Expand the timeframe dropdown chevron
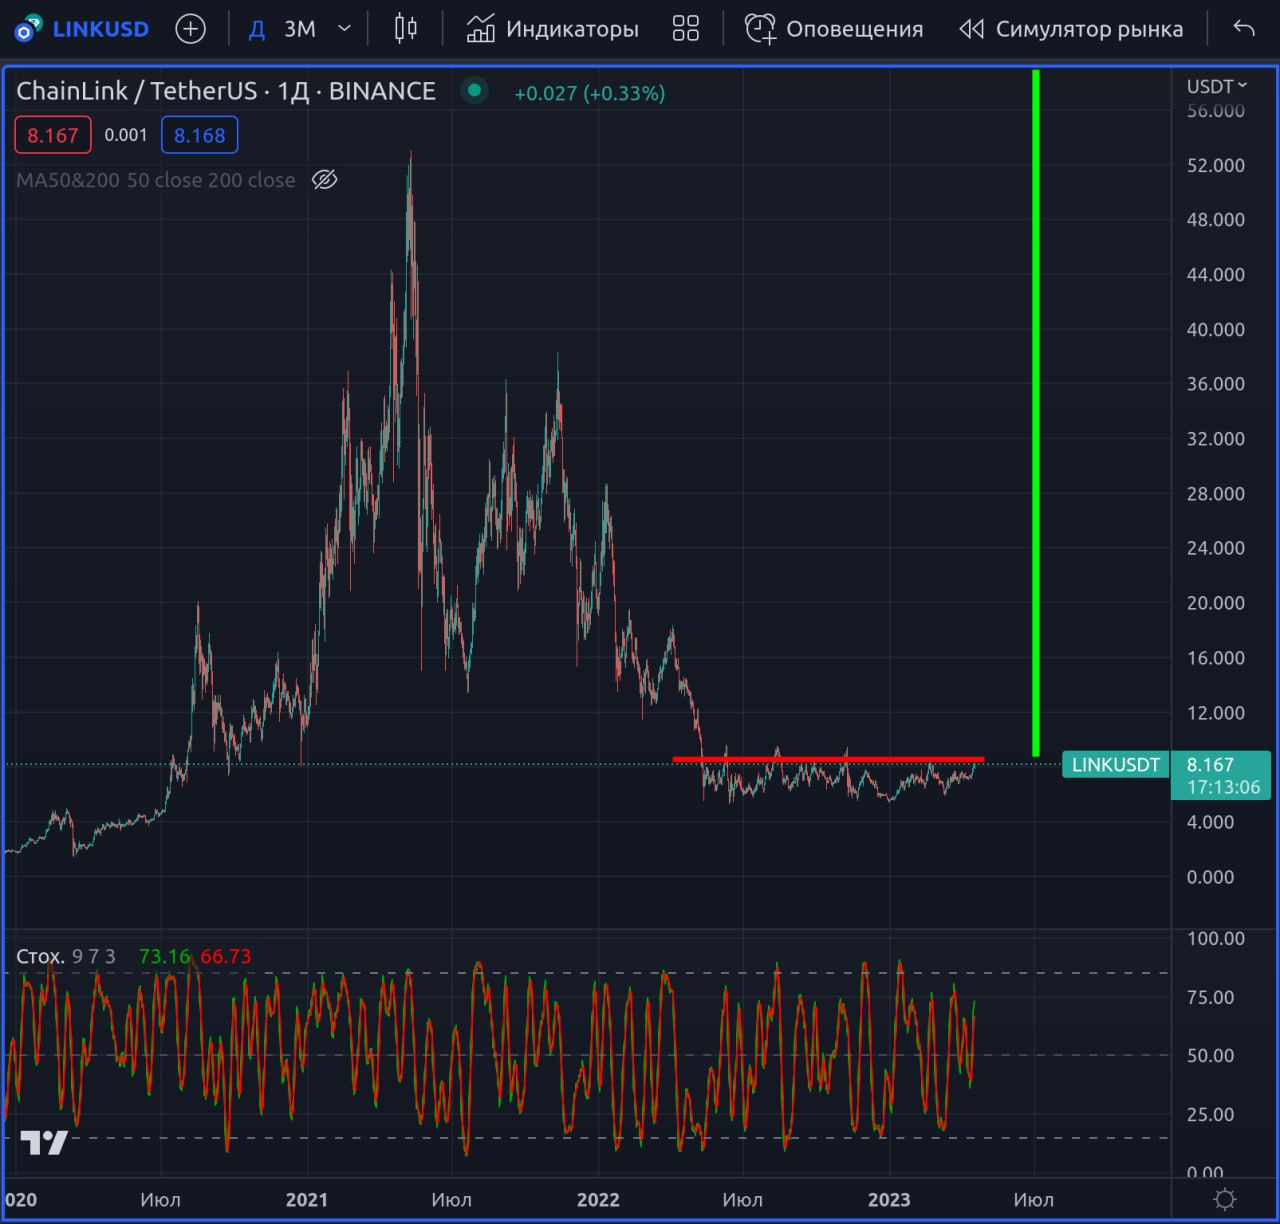The width and height of the screenshot is (1280, 1224). point(345,29)
